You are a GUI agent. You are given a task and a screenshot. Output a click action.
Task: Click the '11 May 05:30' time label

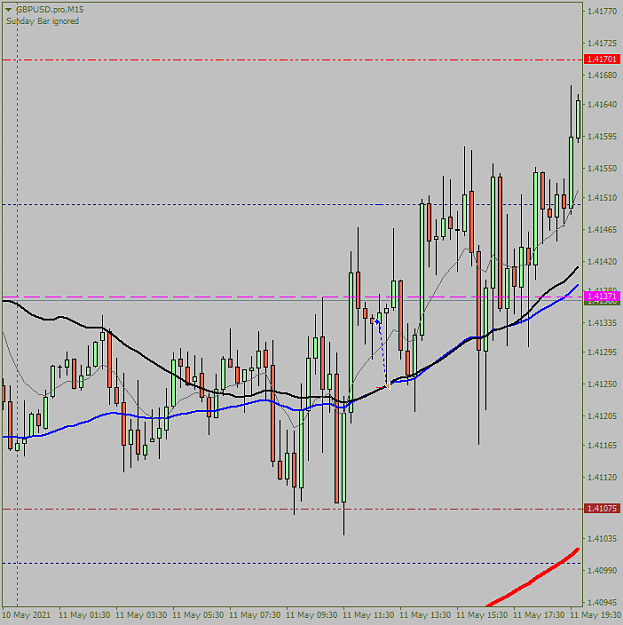click(198, 615)
